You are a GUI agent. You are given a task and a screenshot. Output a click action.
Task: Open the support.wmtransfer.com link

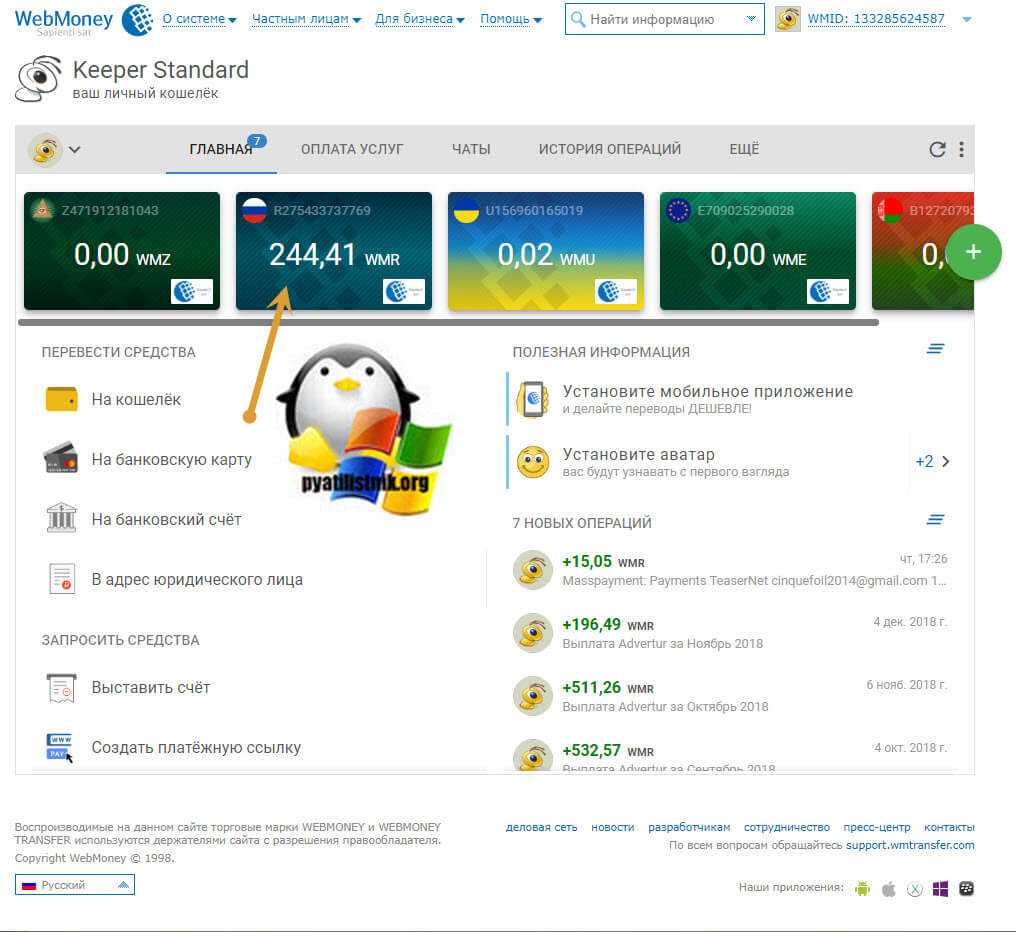click(x=909, y=845)
